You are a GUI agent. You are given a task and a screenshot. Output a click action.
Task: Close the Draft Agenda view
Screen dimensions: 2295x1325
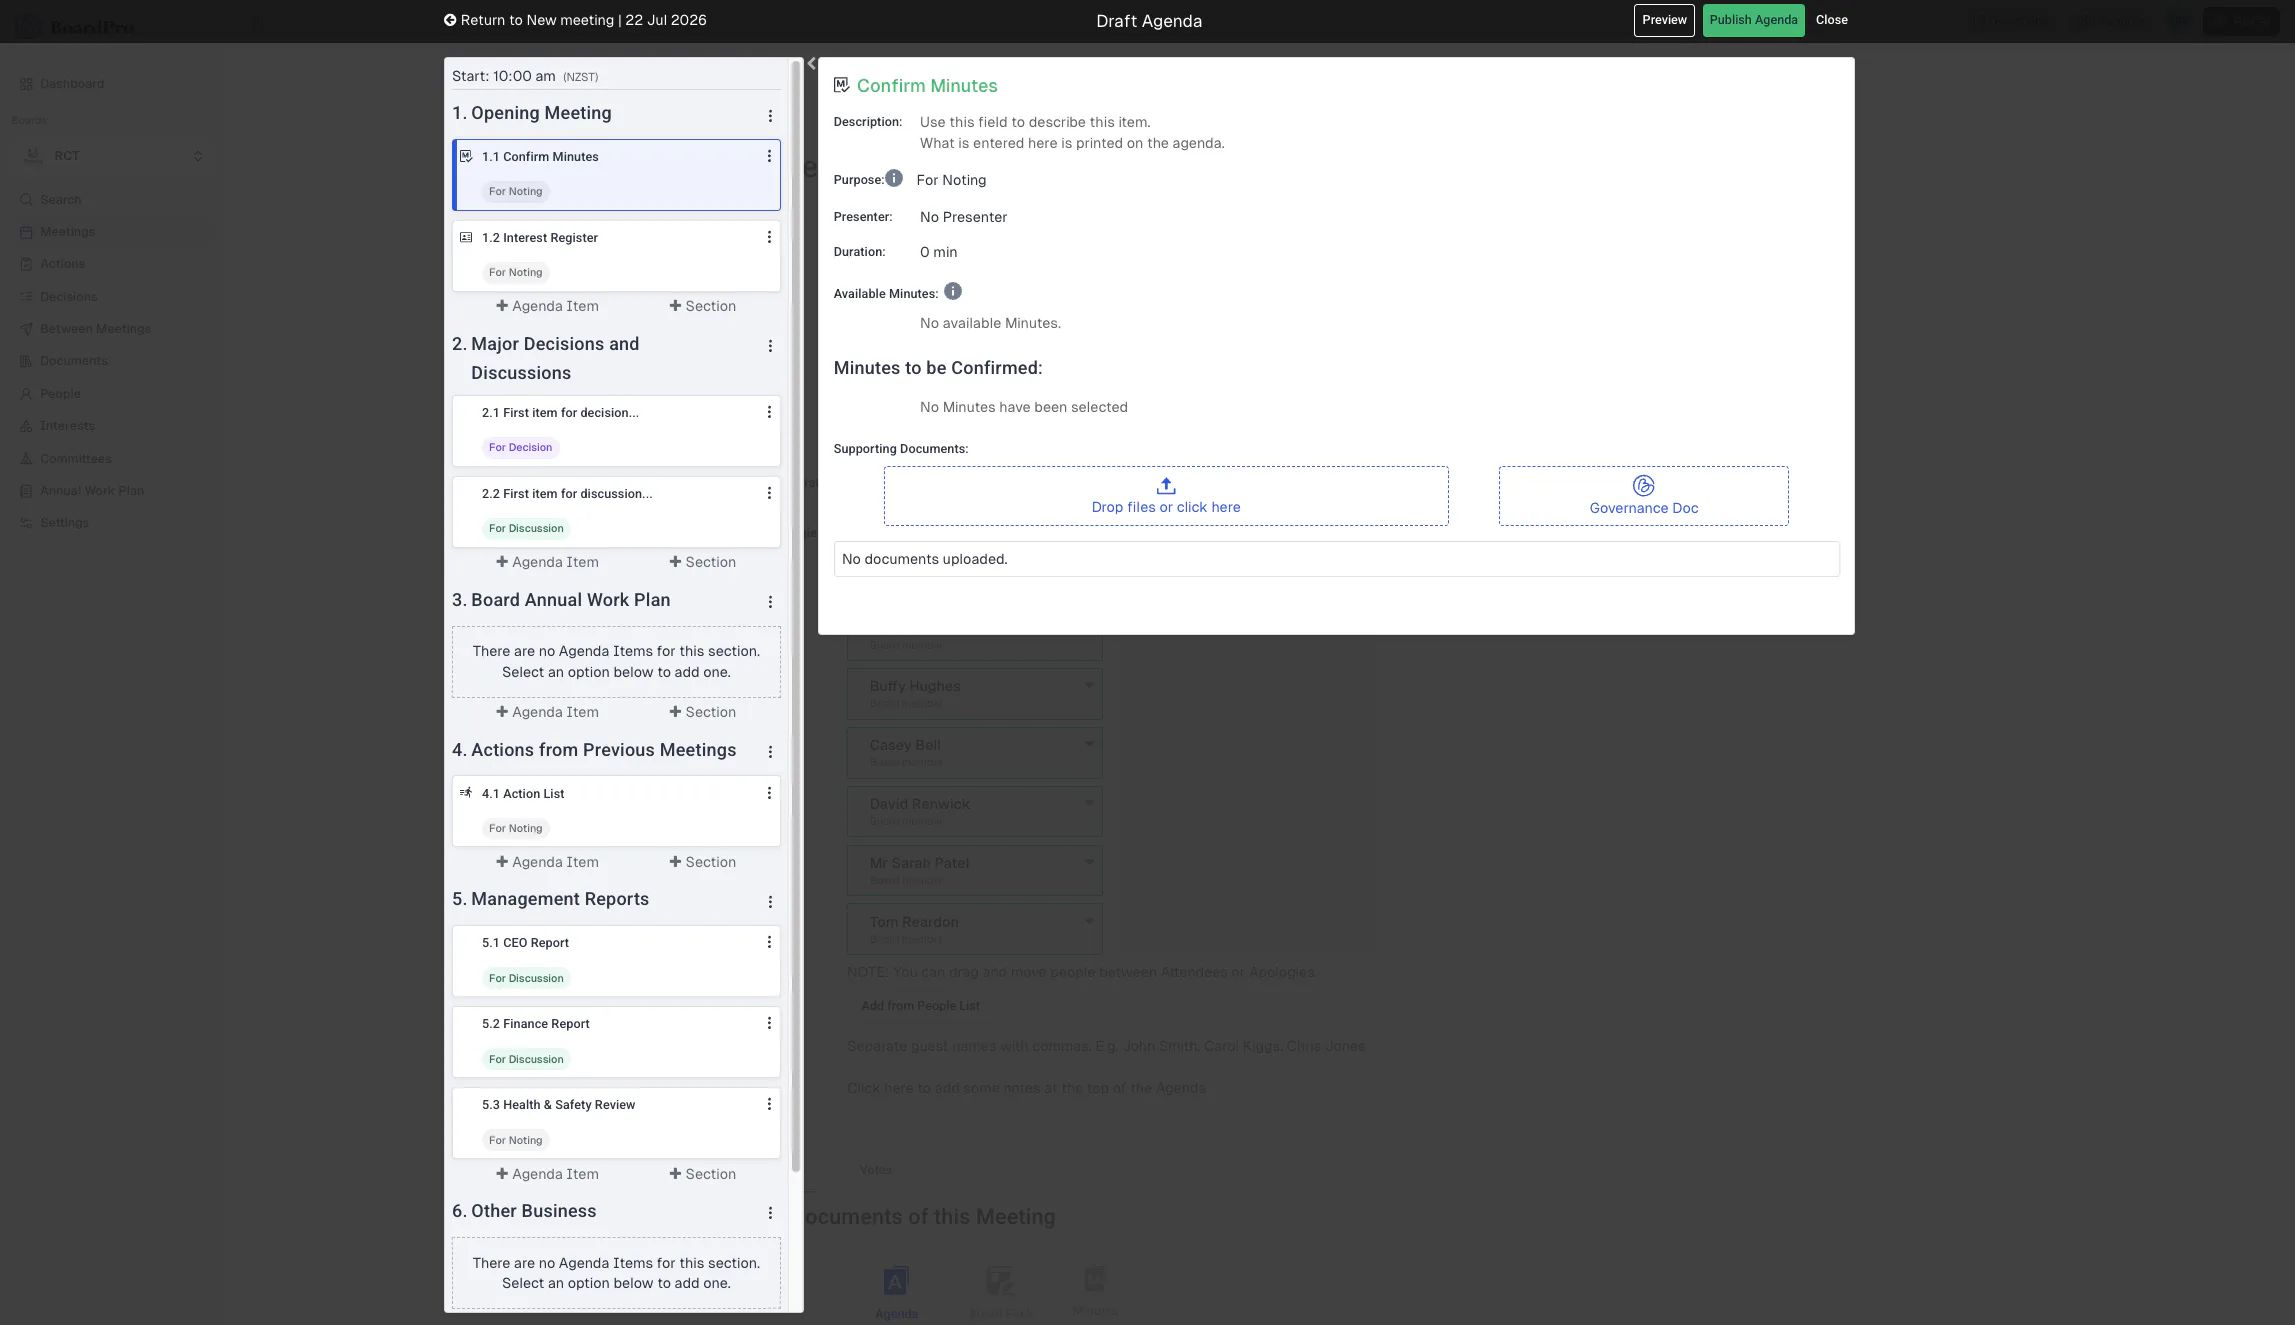point(1831,20)
